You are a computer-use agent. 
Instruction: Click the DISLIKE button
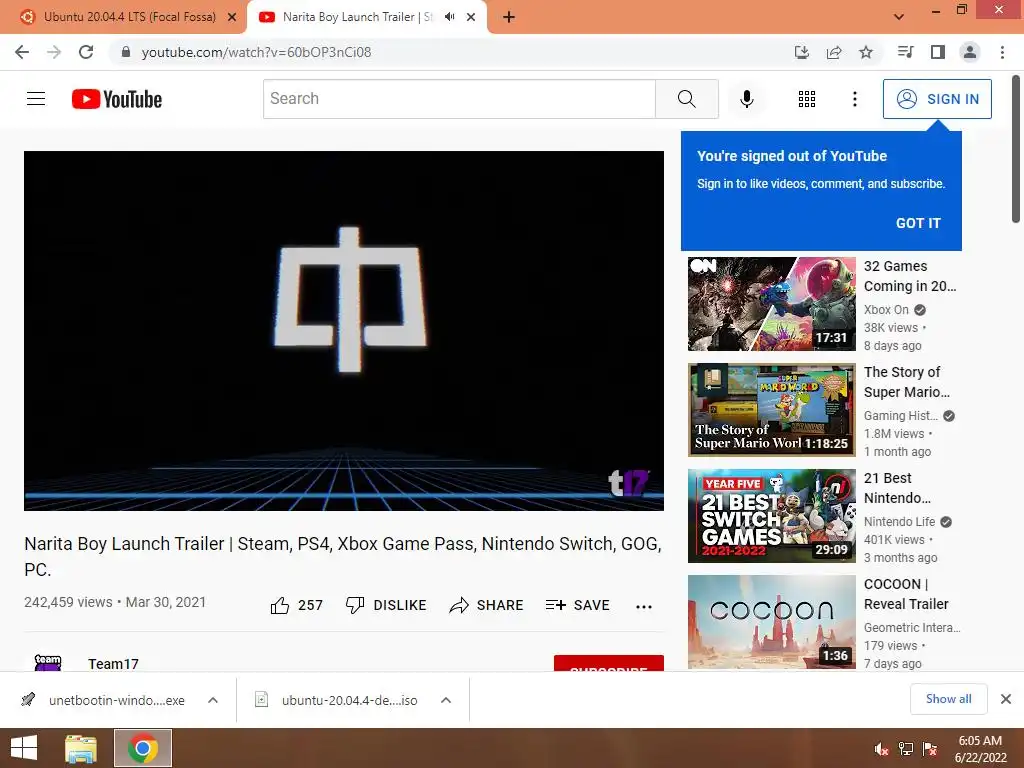(386, 605)
